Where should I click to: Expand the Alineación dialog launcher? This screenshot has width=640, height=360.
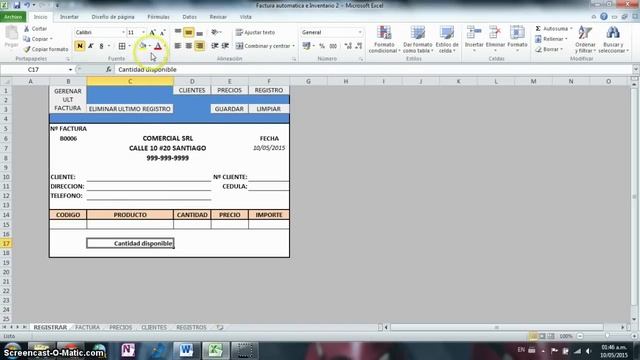(294, 59)
